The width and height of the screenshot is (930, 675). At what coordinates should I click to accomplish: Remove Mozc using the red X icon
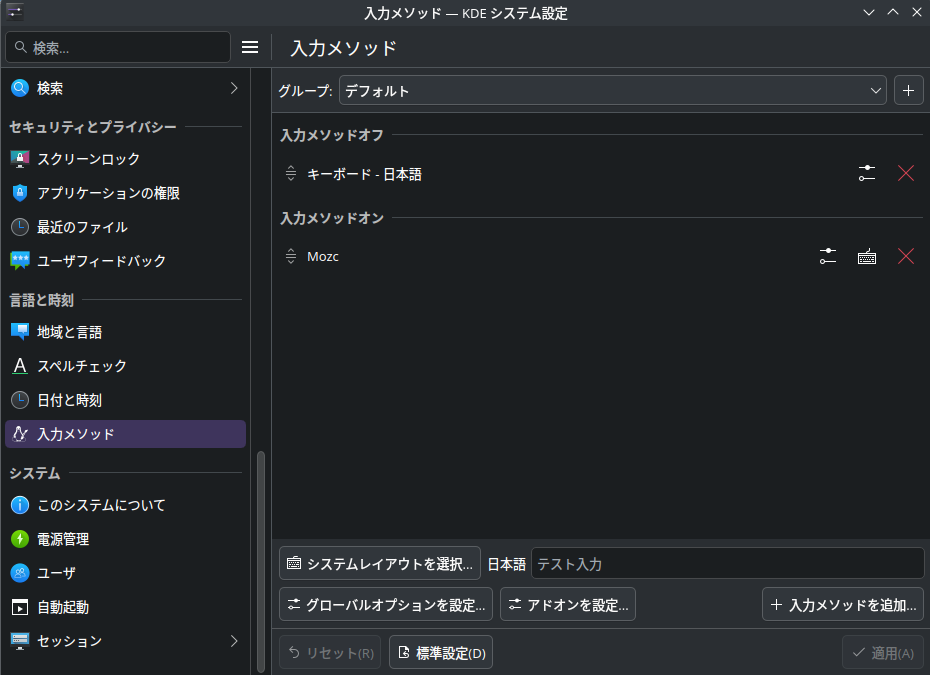pos(906,256)
